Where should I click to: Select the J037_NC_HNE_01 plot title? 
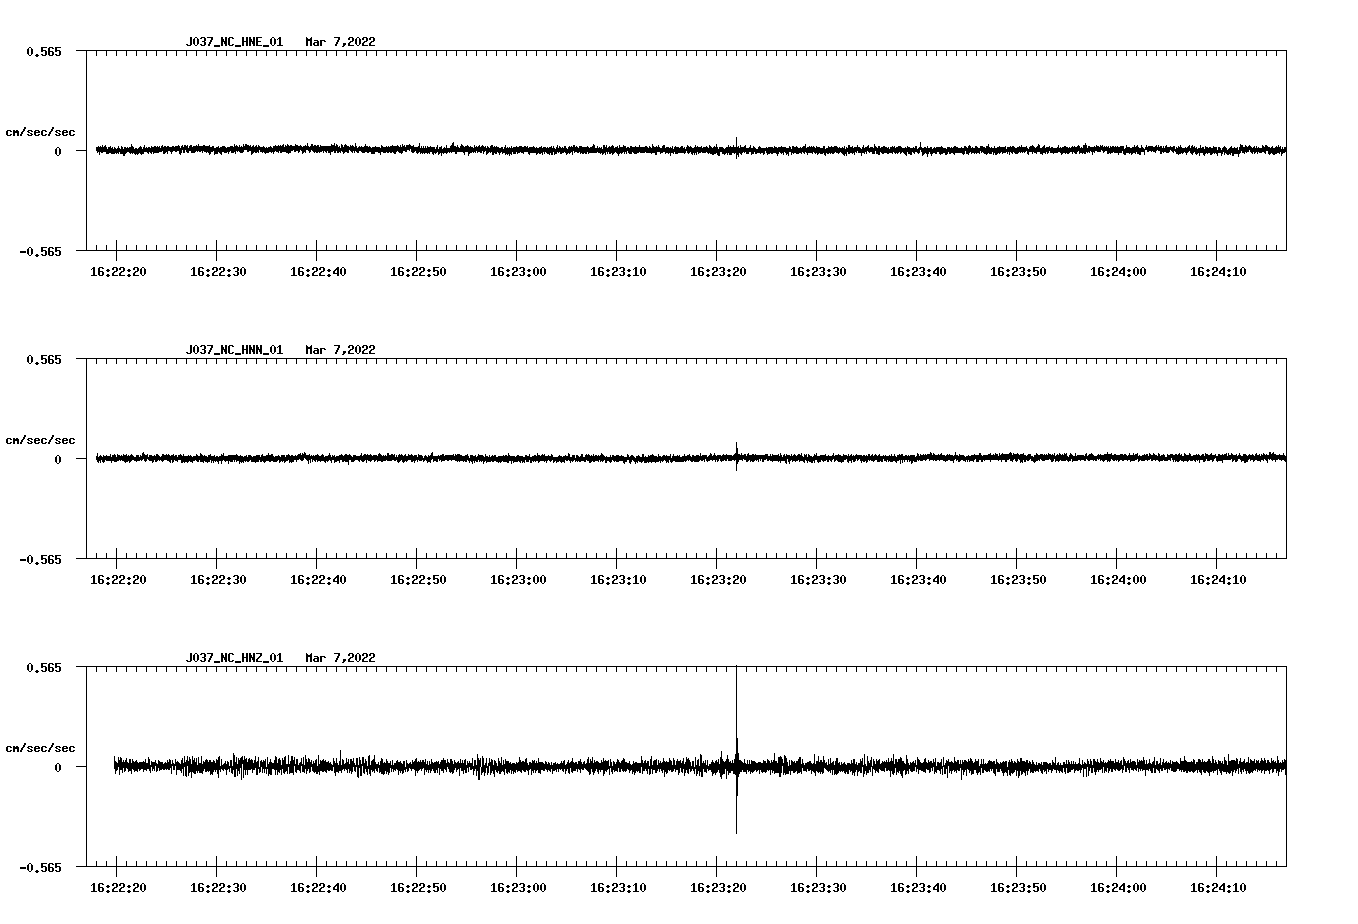pos(234,42)
